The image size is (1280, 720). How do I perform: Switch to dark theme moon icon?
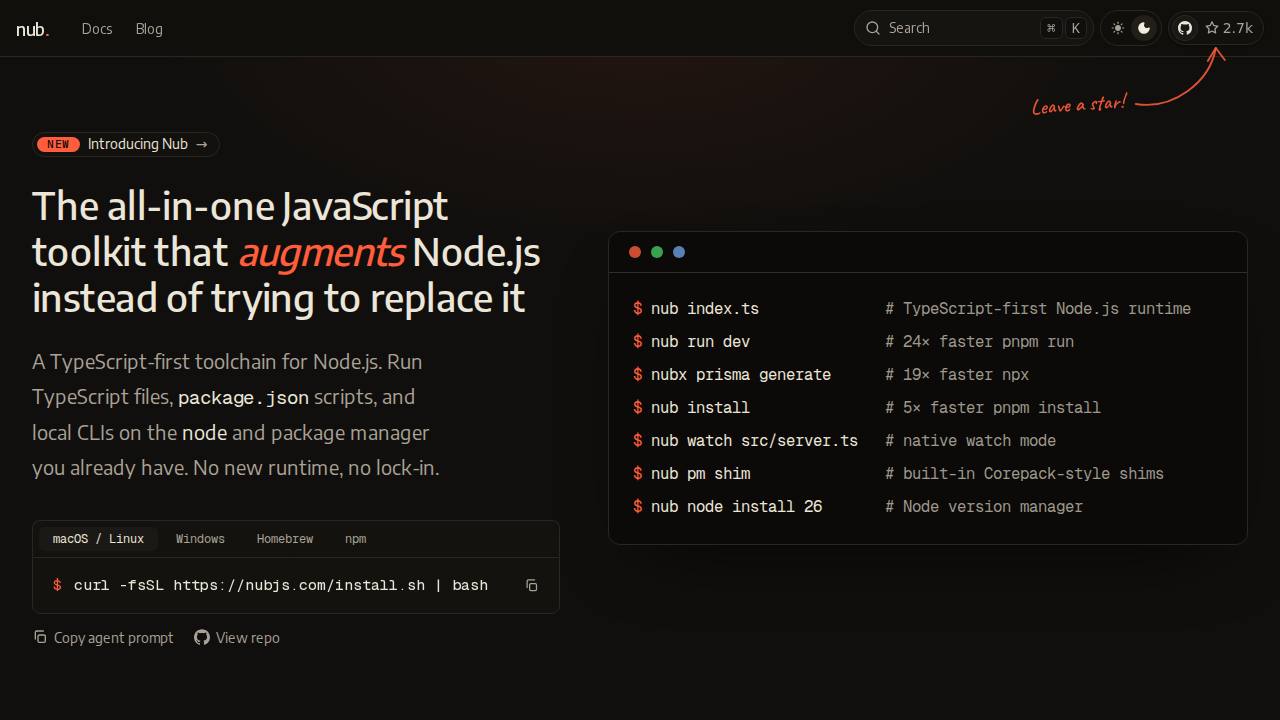pos(1144,28)
